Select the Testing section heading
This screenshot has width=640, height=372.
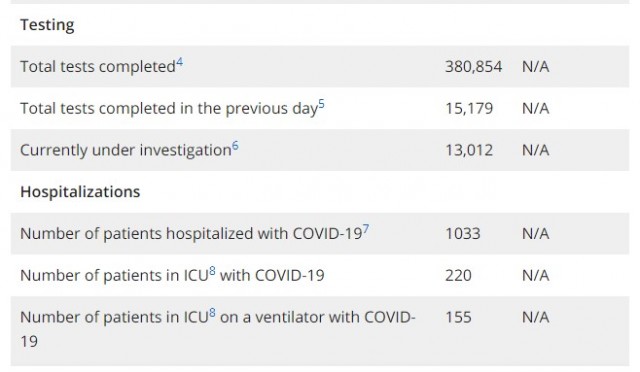(47, 25)
